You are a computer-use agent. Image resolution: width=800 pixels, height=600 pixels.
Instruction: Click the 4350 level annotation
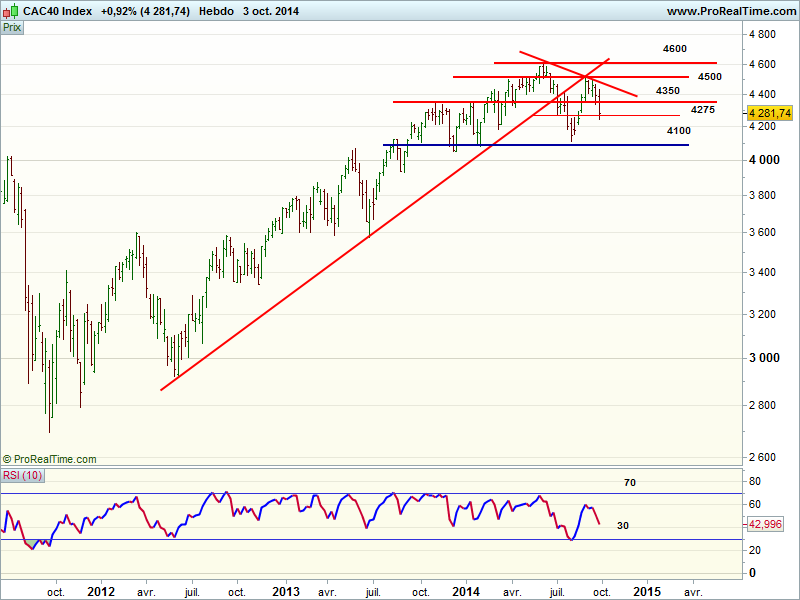click(668, 91)
